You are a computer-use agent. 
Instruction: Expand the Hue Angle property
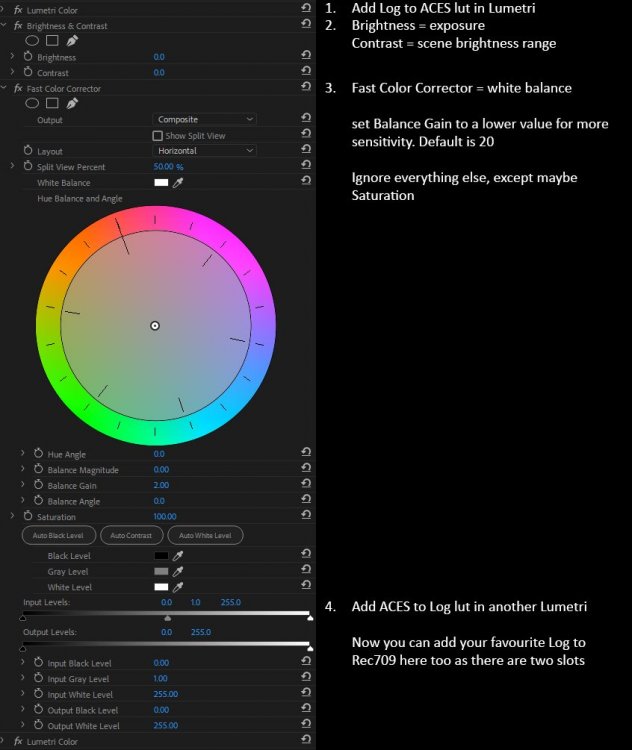24,454
